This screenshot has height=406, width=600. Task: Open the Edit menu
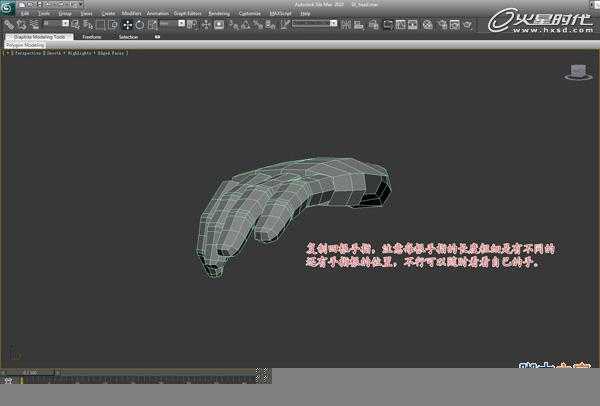(x=25, y=13)
